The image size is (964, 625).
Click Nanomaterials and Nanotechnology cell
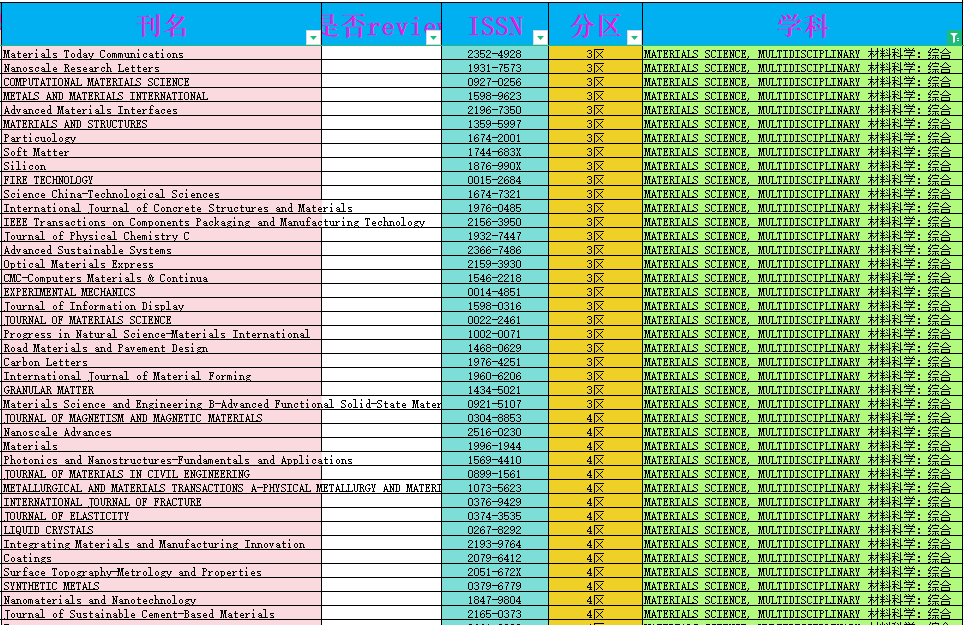coord(161,600)
